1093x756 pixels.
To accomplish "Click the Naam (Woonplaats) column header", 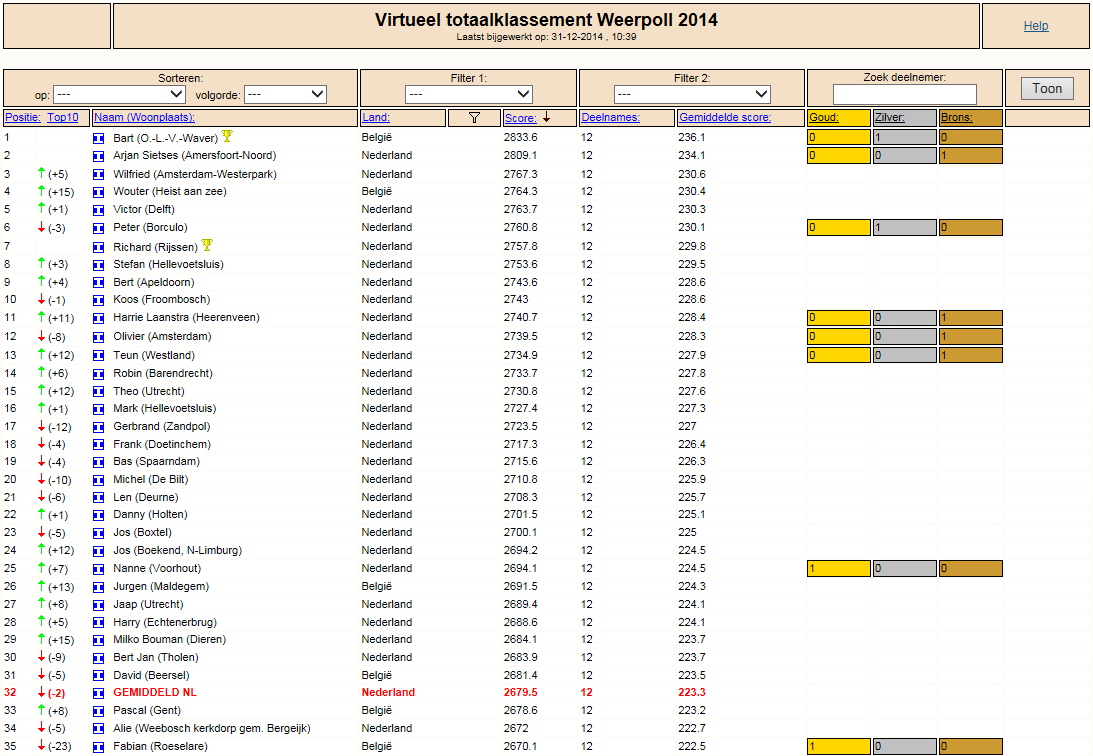I will click(144, 117).
